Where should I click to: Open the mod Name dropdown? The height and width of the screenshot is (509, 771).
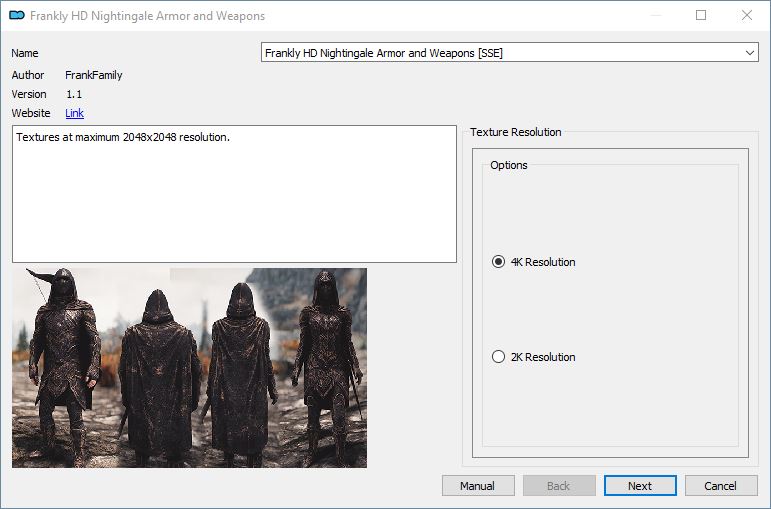(509, 53)
